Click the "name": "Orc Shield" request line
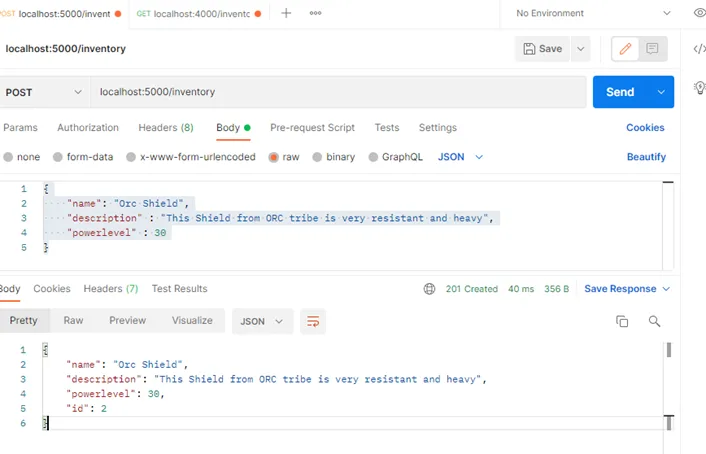The width and height of the screenshot is (706, 454). coord(128,204)
